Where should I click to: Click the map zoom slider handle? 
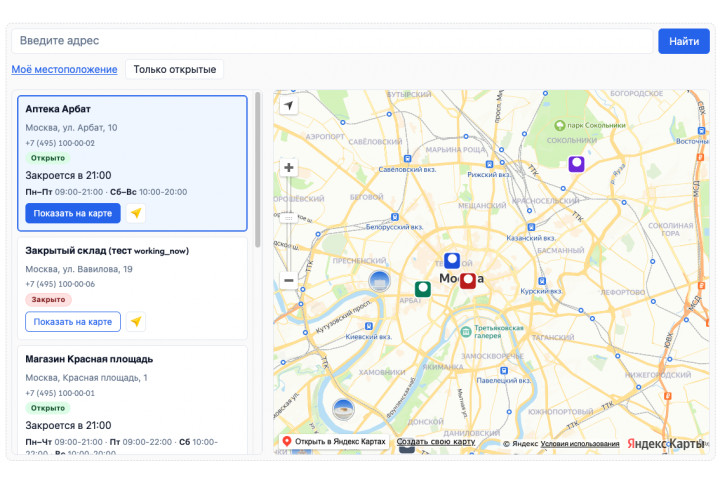click(x=289, y=218)
